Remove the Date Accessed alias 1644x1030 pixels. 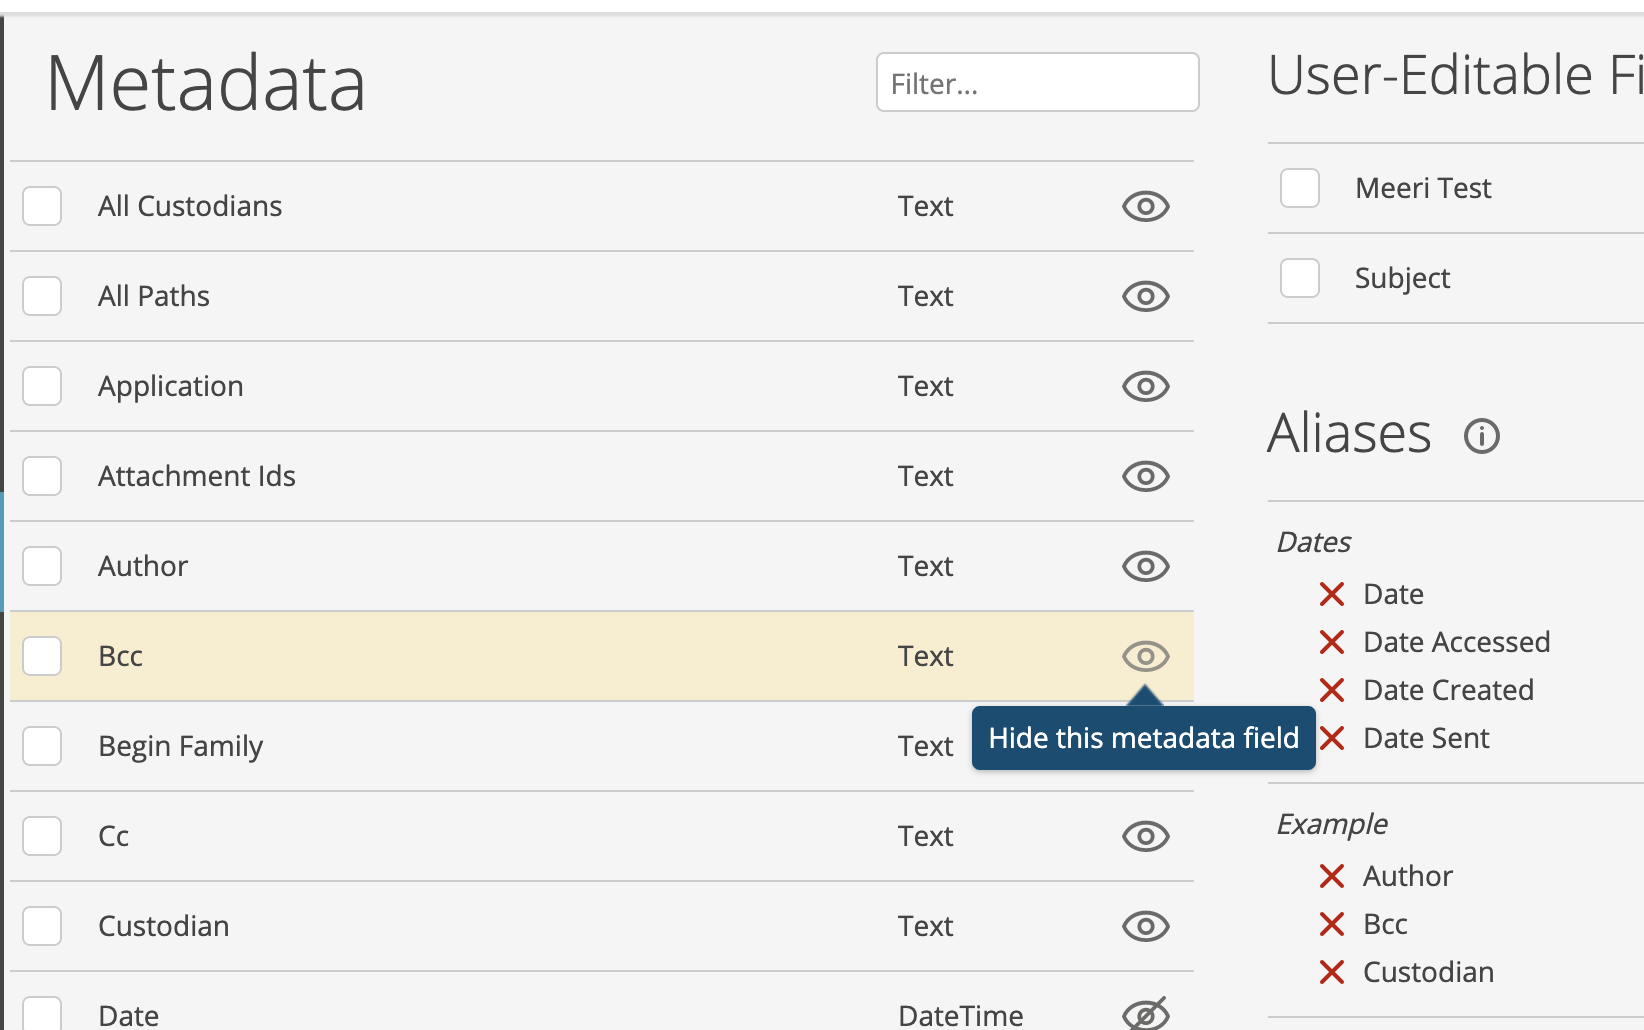[1332, 642]
